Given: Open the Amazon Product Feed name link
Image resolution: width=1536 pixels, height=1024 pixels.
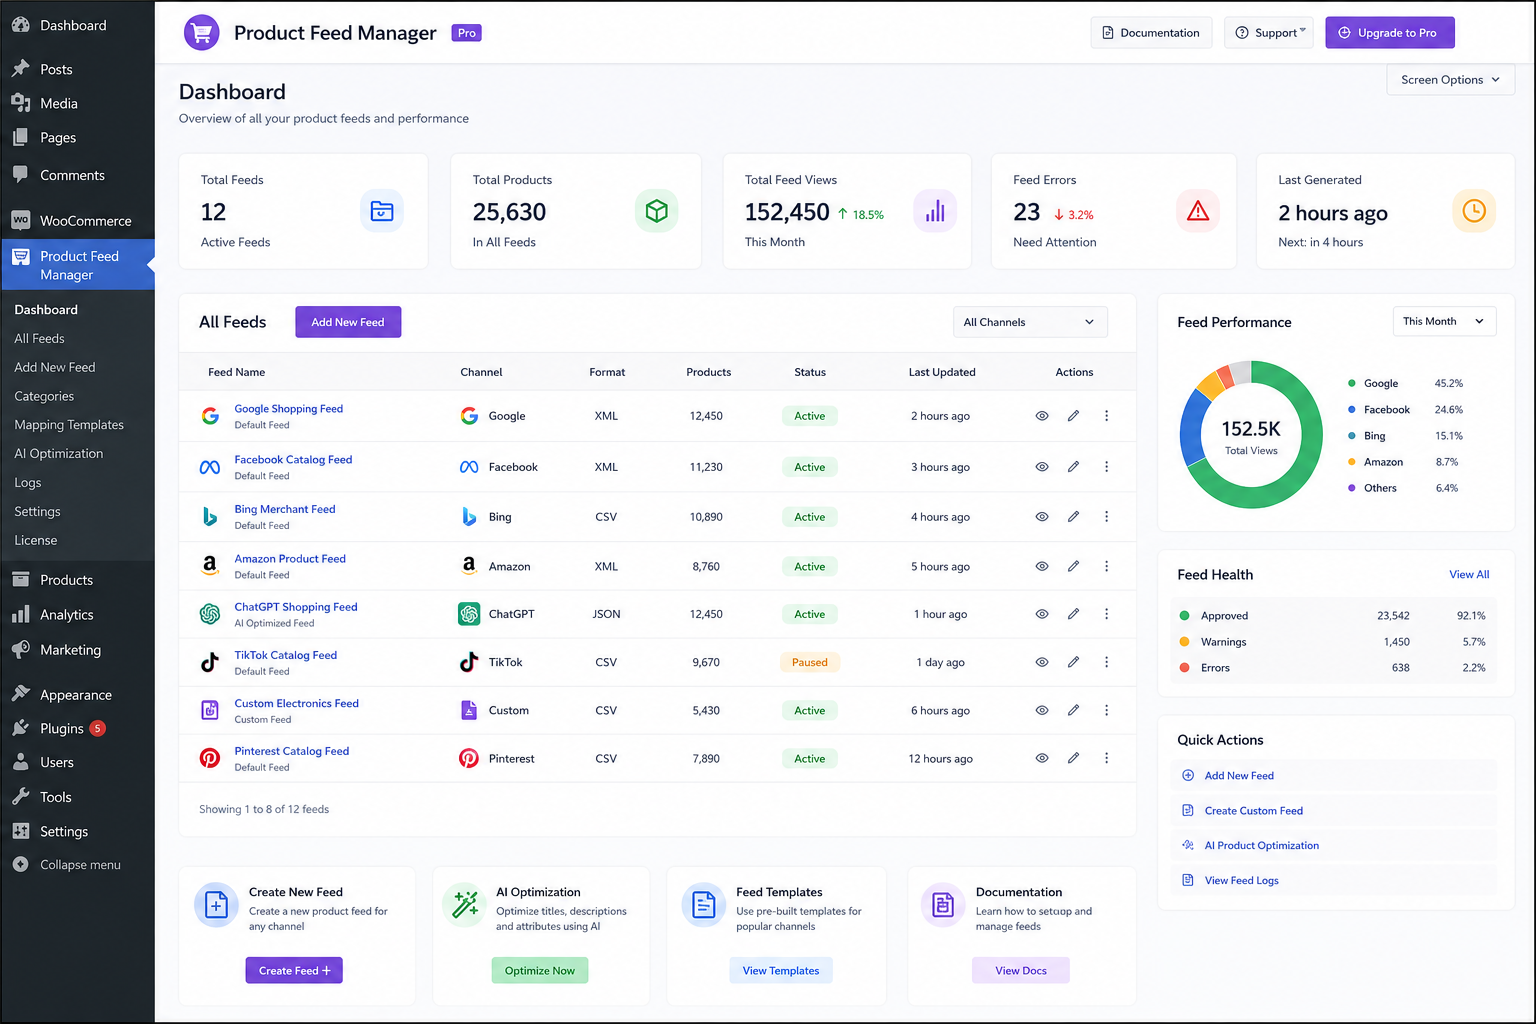Looking at the screenshot, I should [x=290, y=559].
